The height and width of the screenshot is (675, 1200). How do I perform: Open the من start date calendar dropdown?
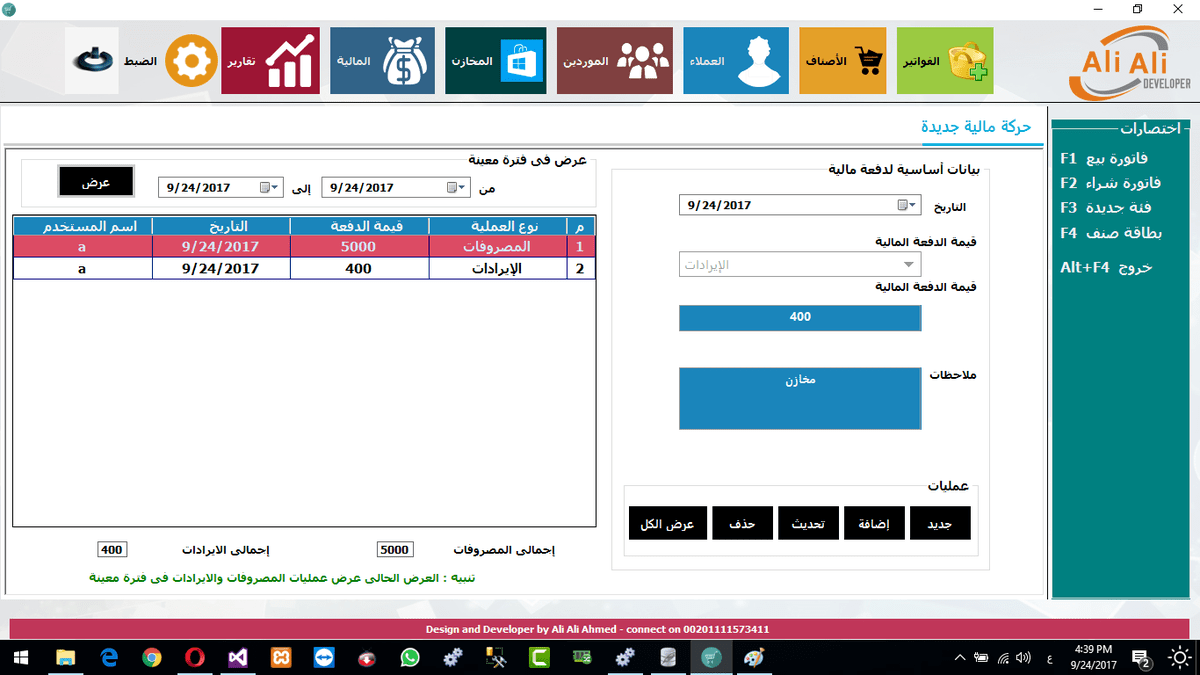pyautogui.click(x=456, y=187)
